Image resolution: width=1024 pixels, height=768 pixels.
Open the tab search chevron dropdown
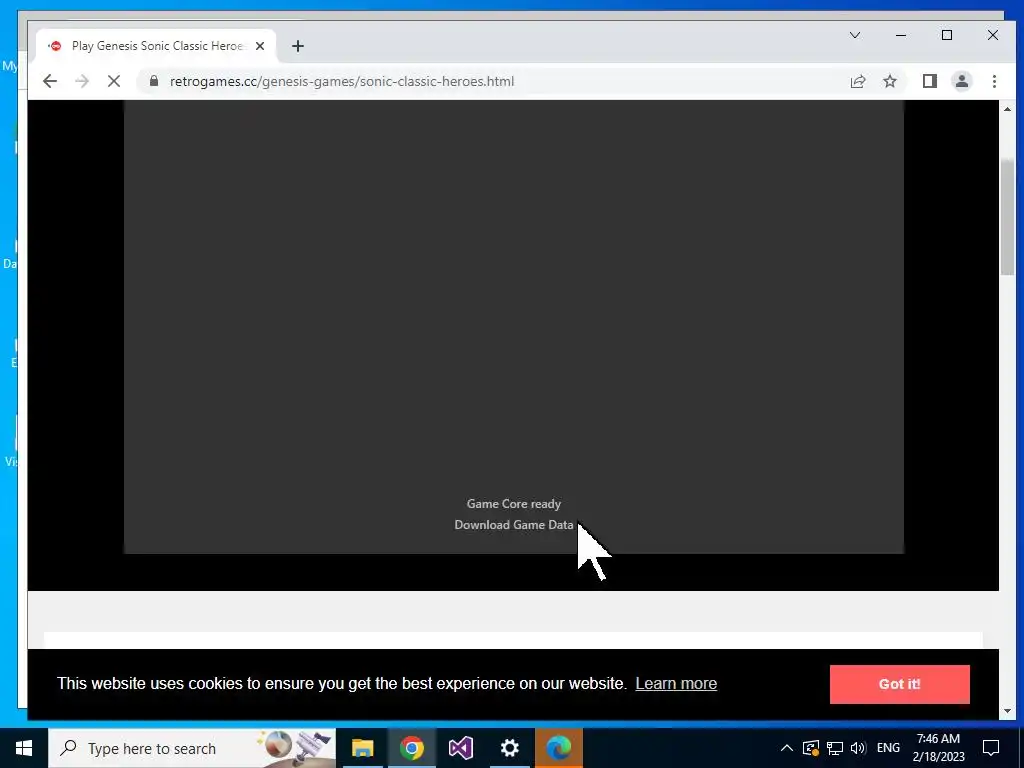coord(854,35)
